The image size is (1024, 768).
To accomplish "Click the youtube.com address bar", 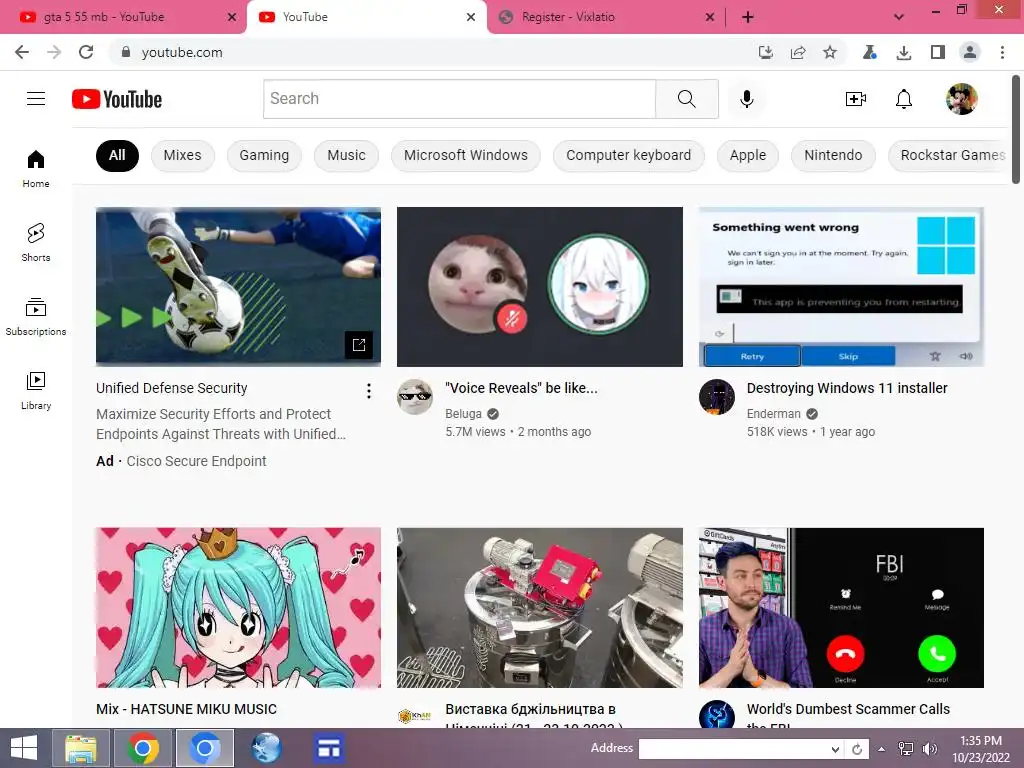I will pos(431,52).
